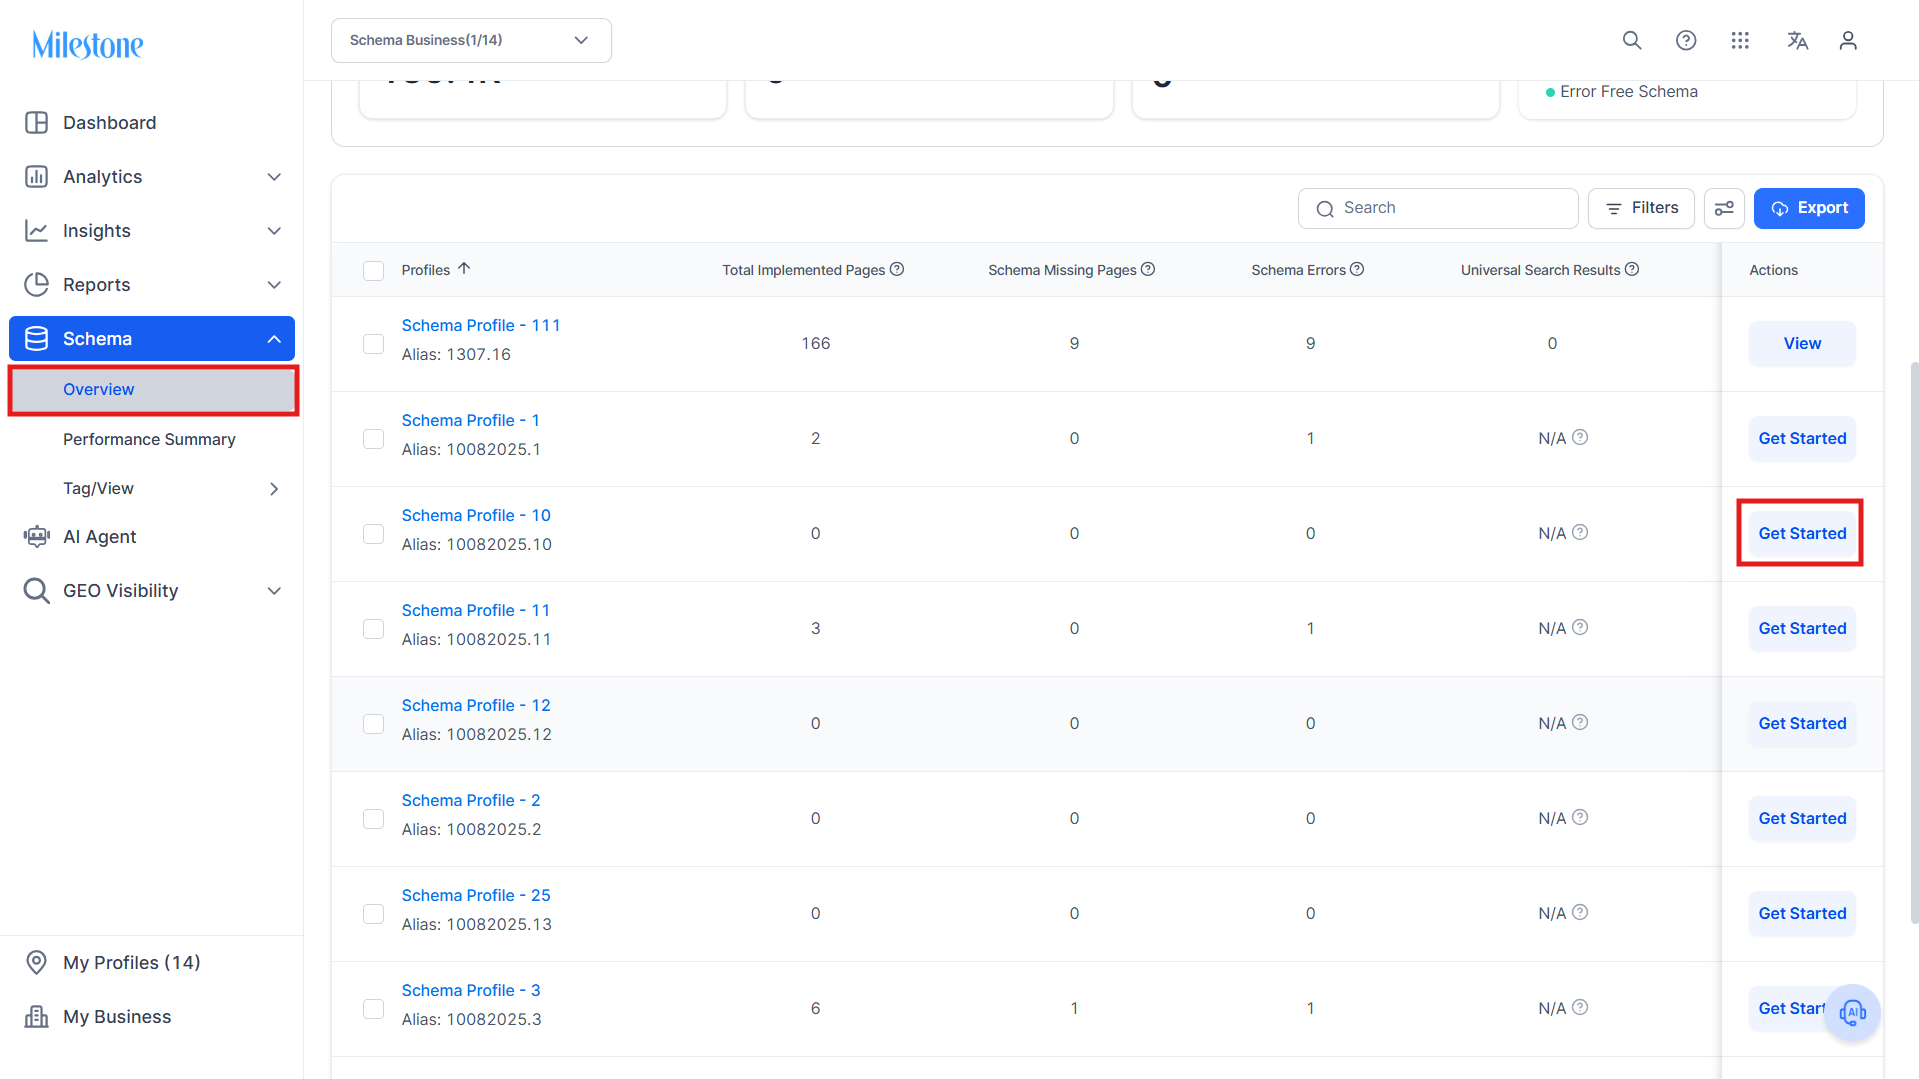Check the box for Schema Profile - 111
The height and width of the screenshot is (1079, 1919).
click(373, 344)
